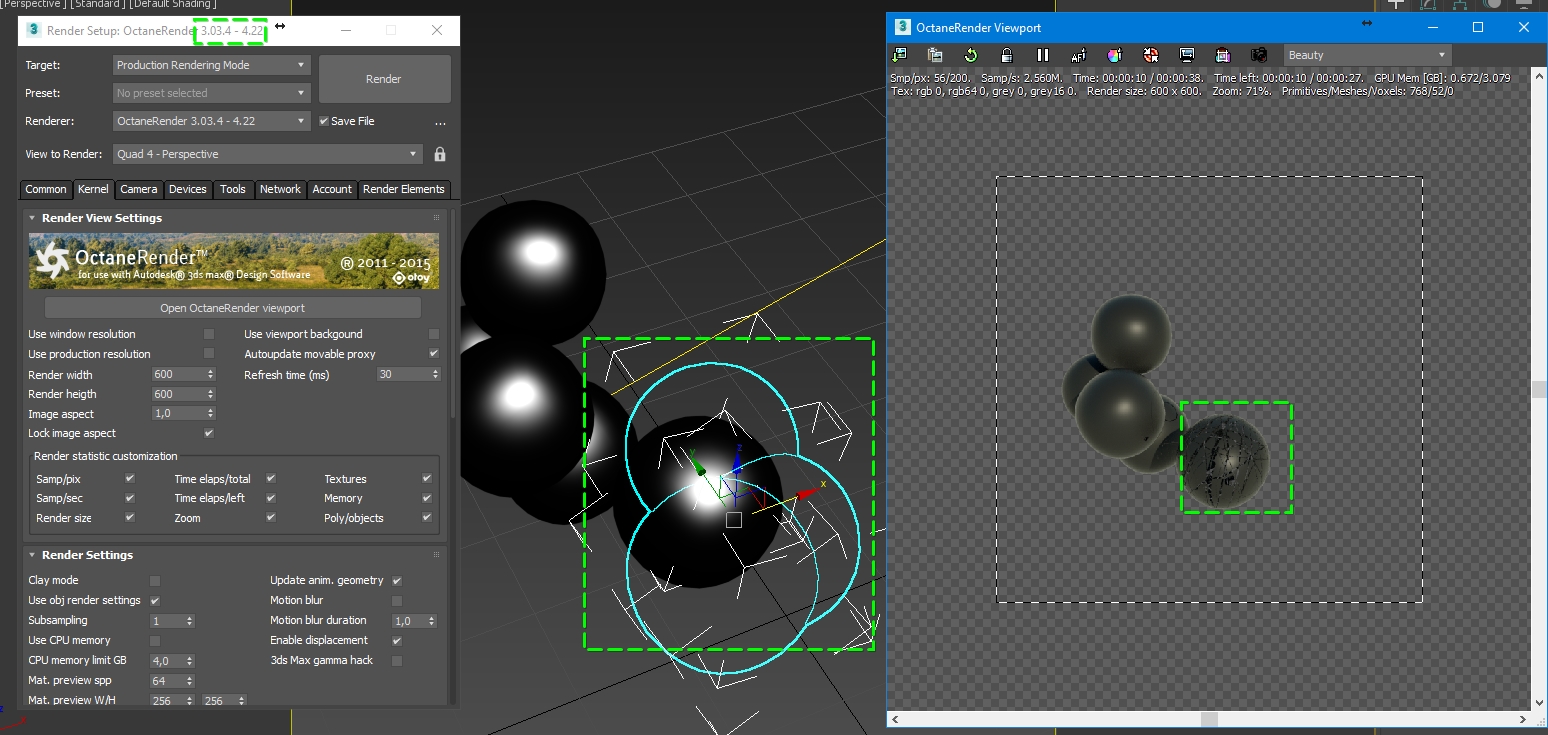1548x735 pixels.
Task: Open the Camera tab
Action: [x=139, y=189]
